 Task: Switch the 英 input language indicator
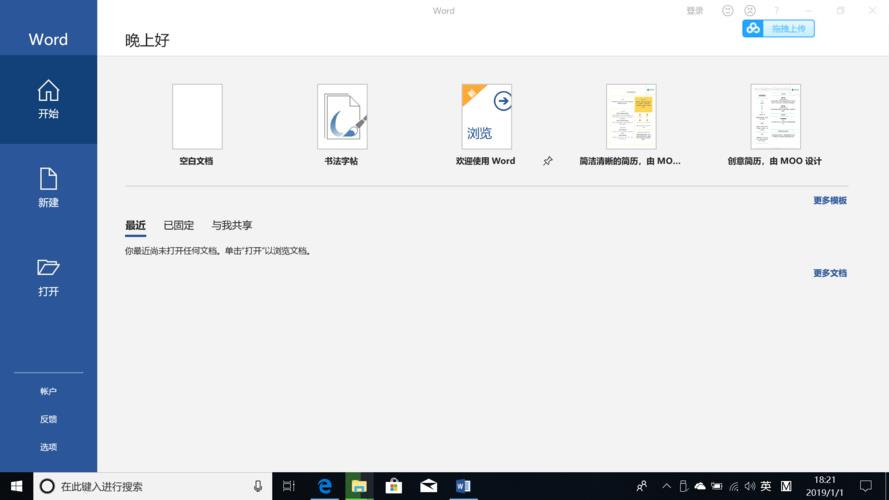point(766,486)
